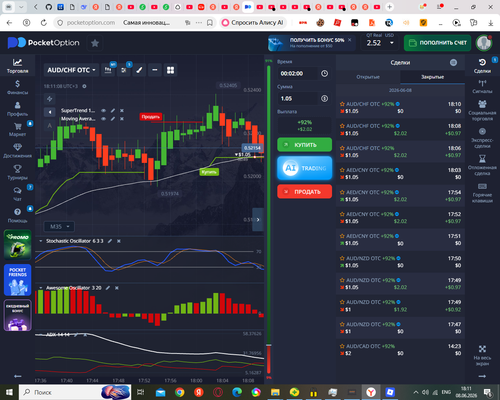This screenshot has height=400, width=500.
Task: Collapse indicator list with left arrow
Action: coord(50,112)
